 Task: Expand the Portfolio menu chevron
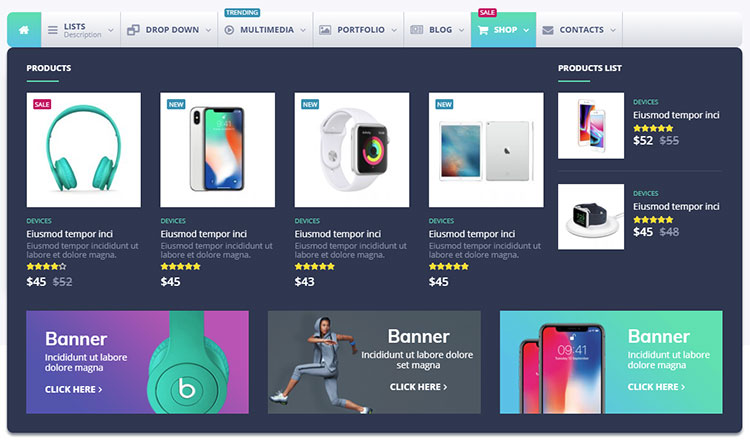394,30
